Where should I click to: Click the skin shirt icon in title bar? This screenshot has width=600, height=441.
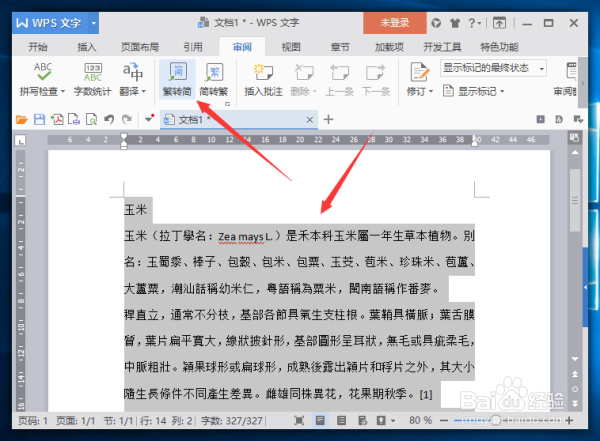(455, 23)
